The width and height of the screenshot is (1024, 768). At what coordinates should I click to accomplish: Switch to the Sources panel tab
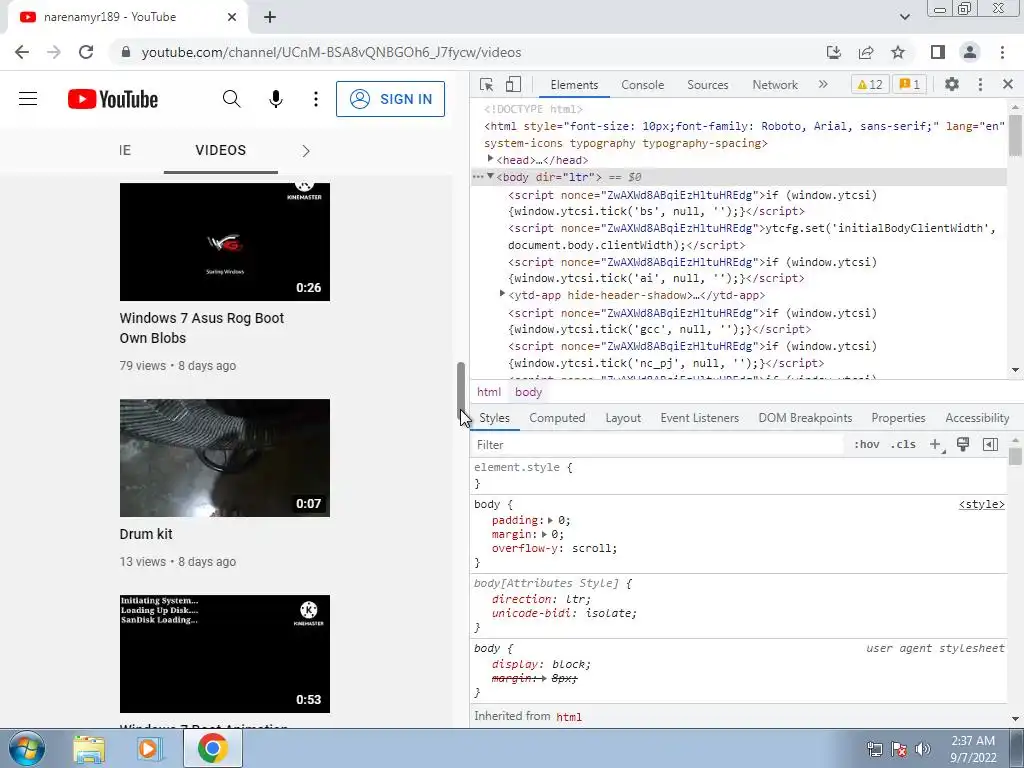pyautogui.click(x=707, y=85)
